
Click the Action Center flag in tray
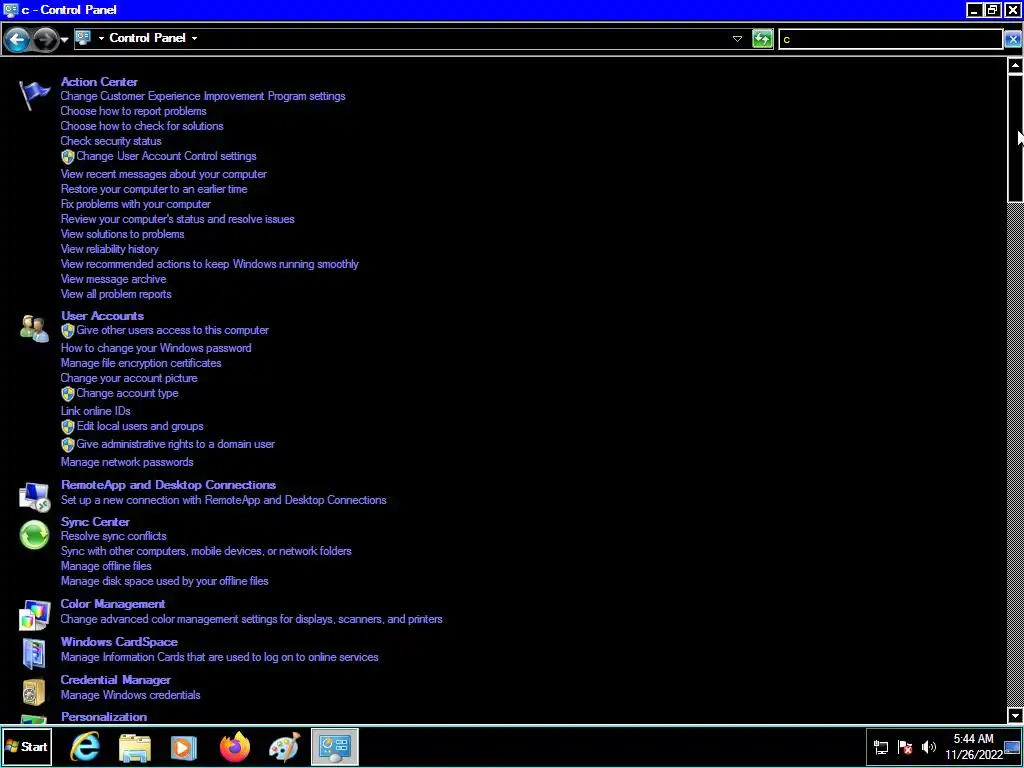pos(904,747)
